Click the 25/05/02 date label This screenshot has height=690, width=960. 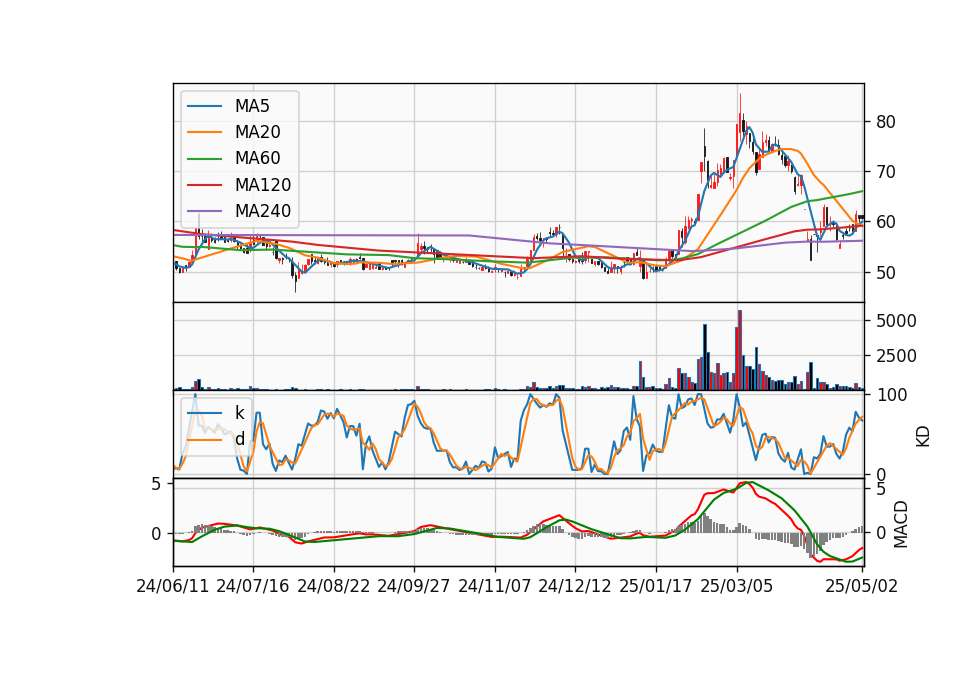point(861,586)
